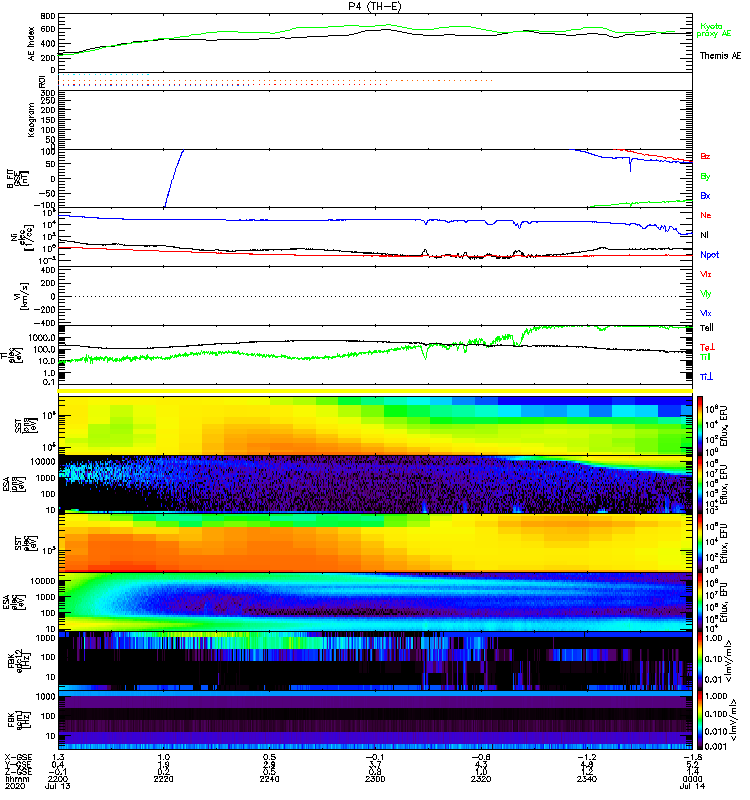Click the 2220 time tick label
Image resolution: width=750 pixels, height=800 pixels.
click(163, 779)
